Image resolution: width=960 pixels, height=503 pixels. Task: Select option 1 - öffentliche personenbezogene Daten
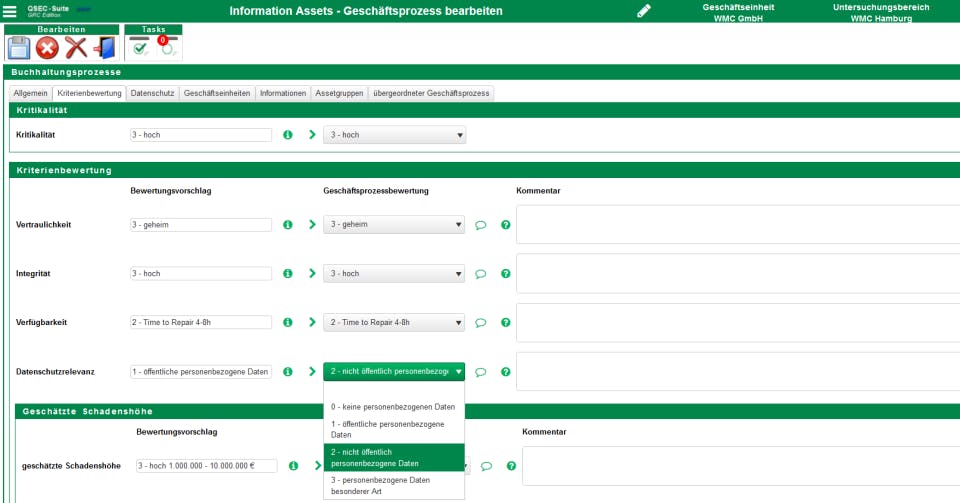click(394, 430)
